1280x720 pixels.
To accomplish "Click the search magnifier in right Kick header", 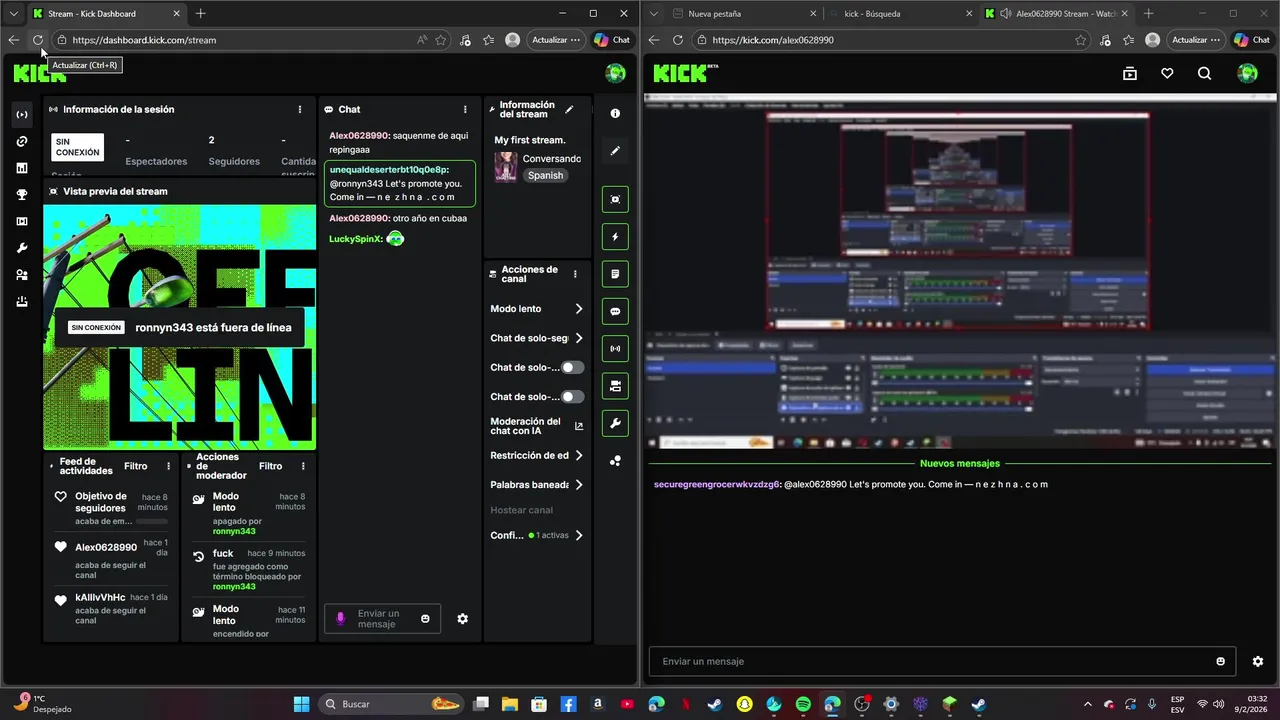I will click(1204, 73).
